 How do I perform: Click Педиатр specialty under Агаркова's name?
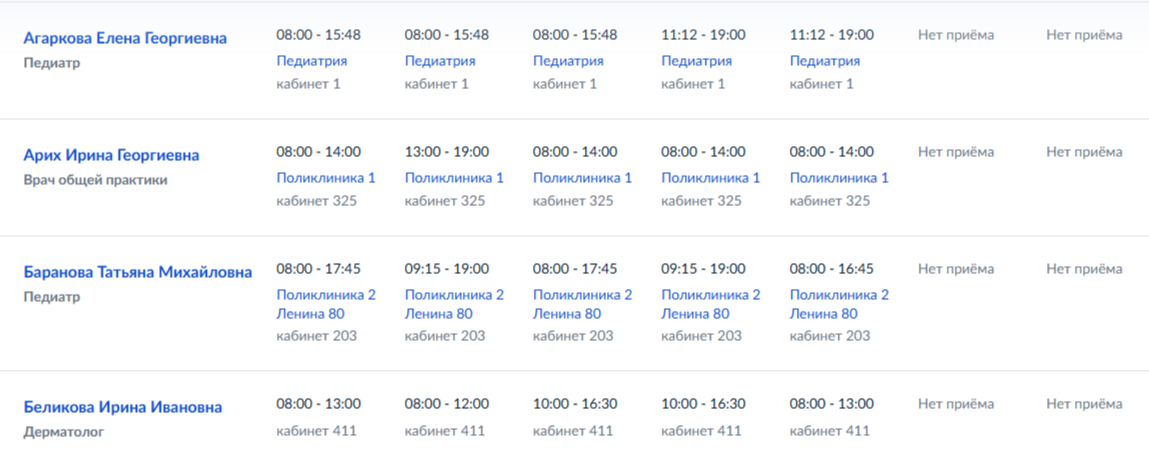click(x=52, y=63)
